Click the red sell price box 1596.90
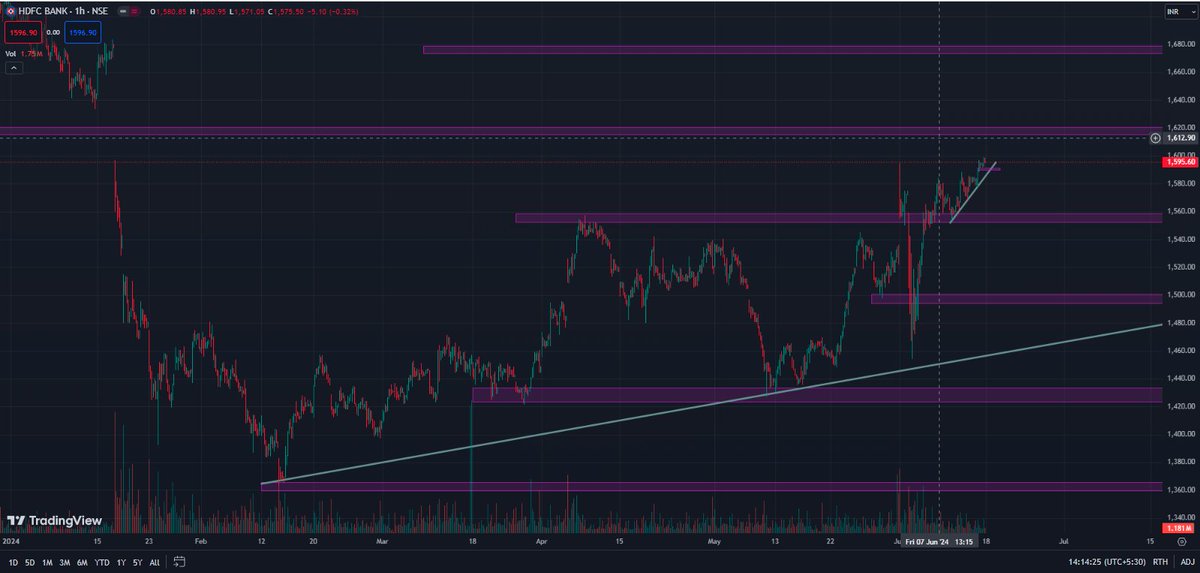The width and height of the screenshot is (1200, 573). (21, 32)
